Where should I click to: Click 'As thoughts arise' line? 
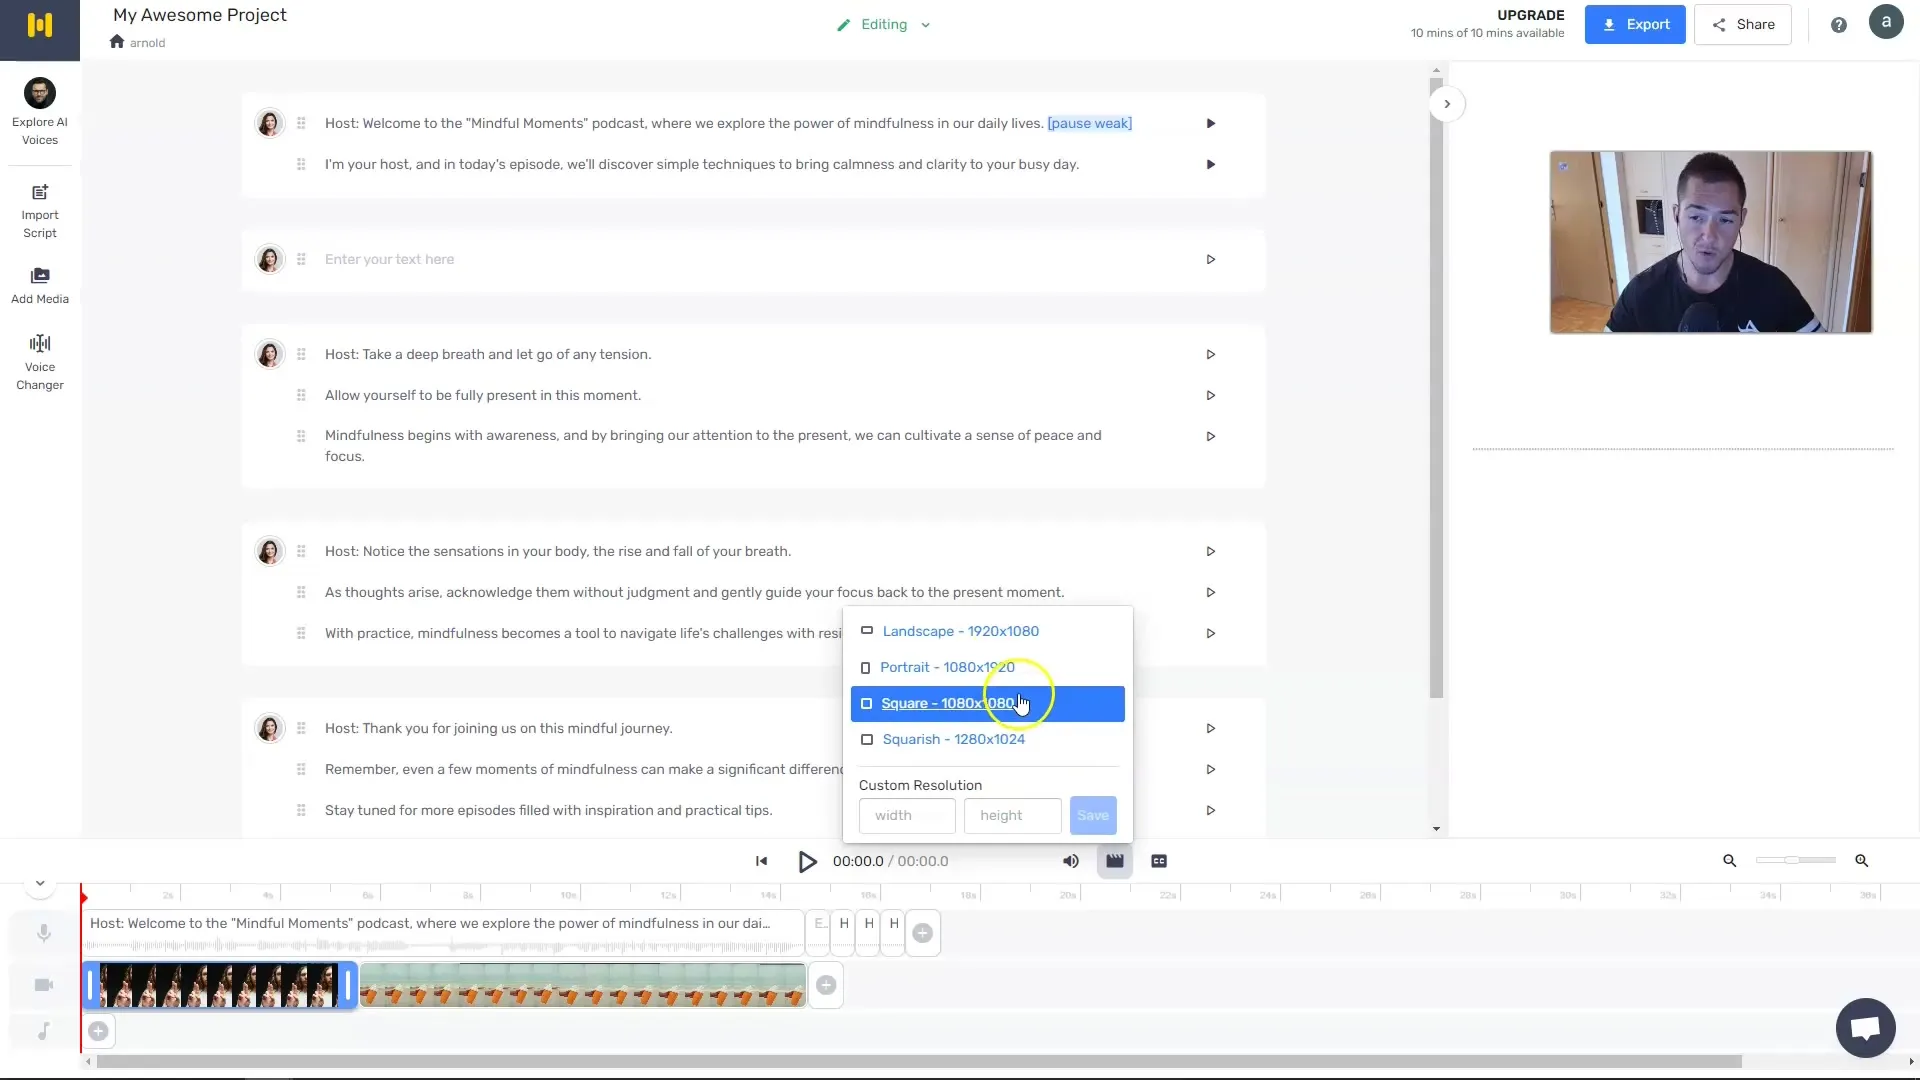[694, 592]
